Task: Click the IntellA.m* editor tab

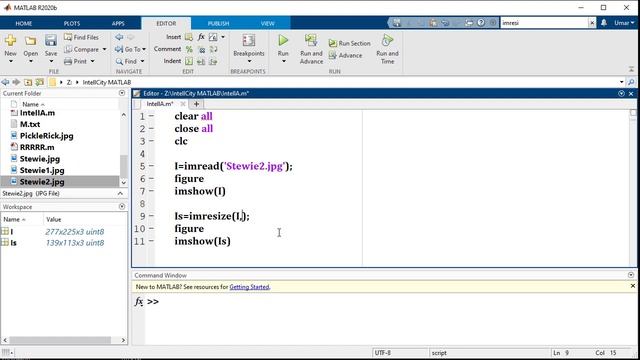Action: (x=160, y=104)
